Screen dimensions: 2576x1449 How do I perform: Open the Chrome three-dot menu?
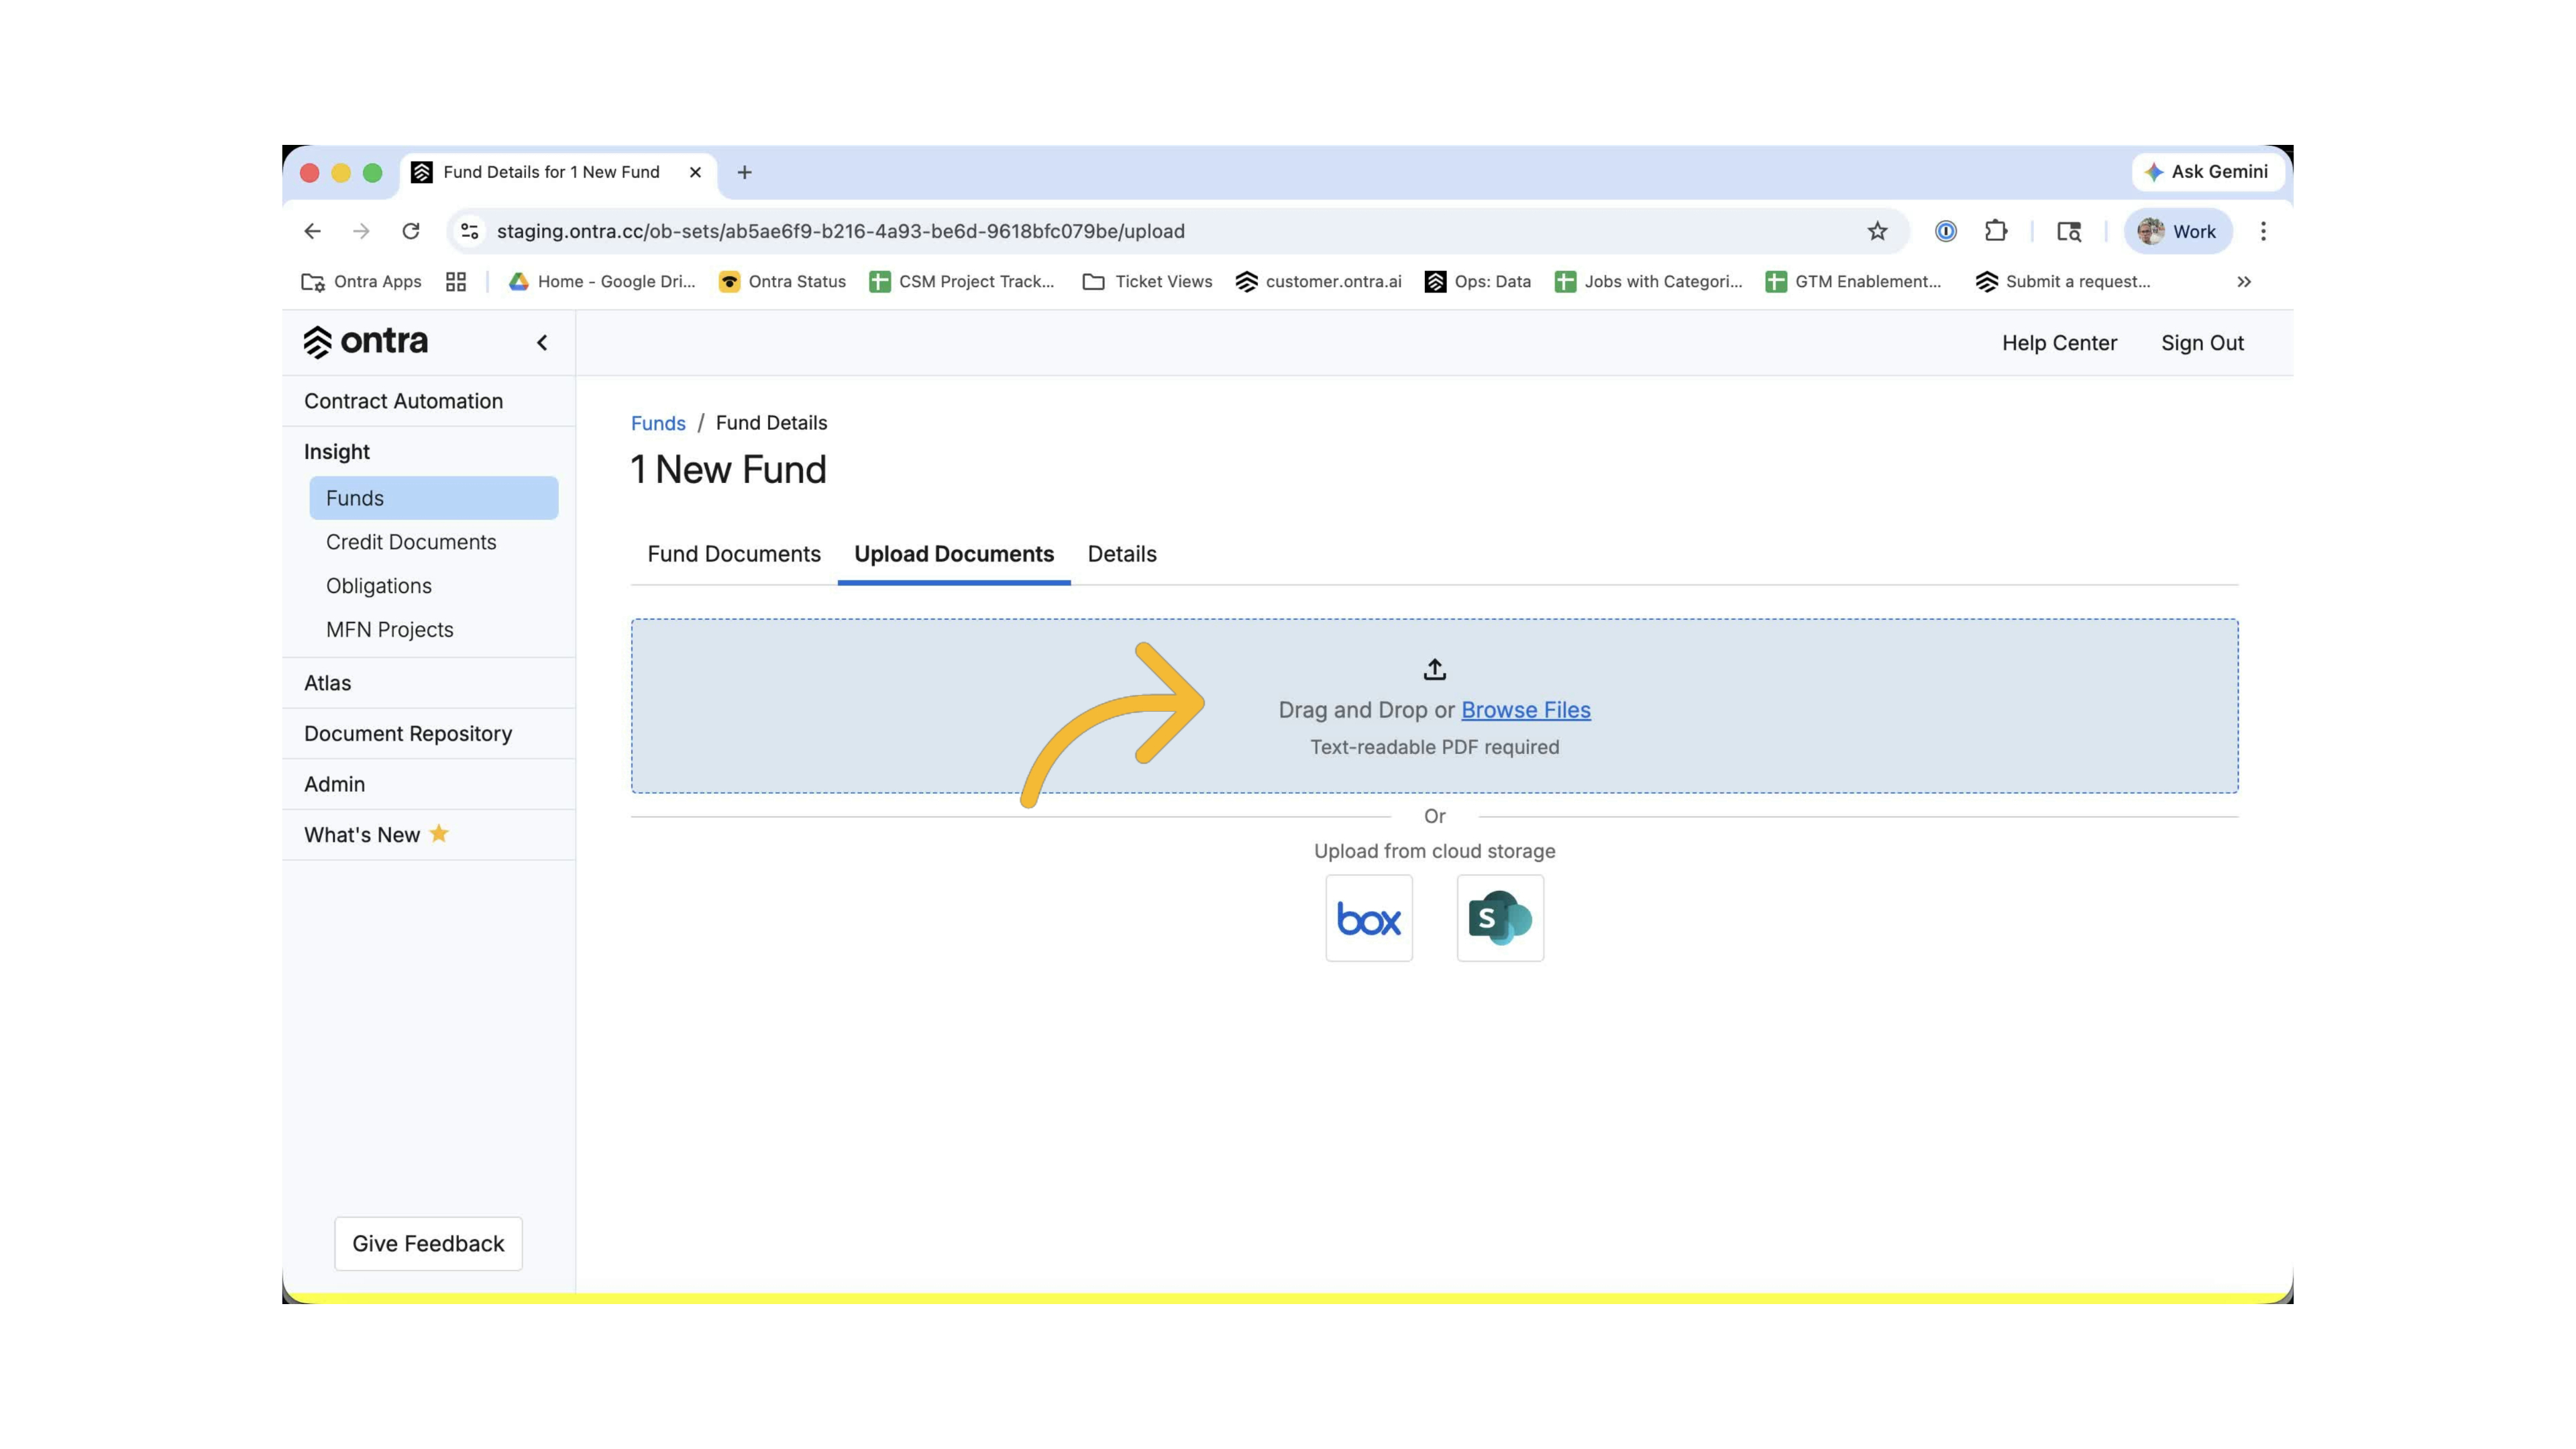(x=2263, y=231)
